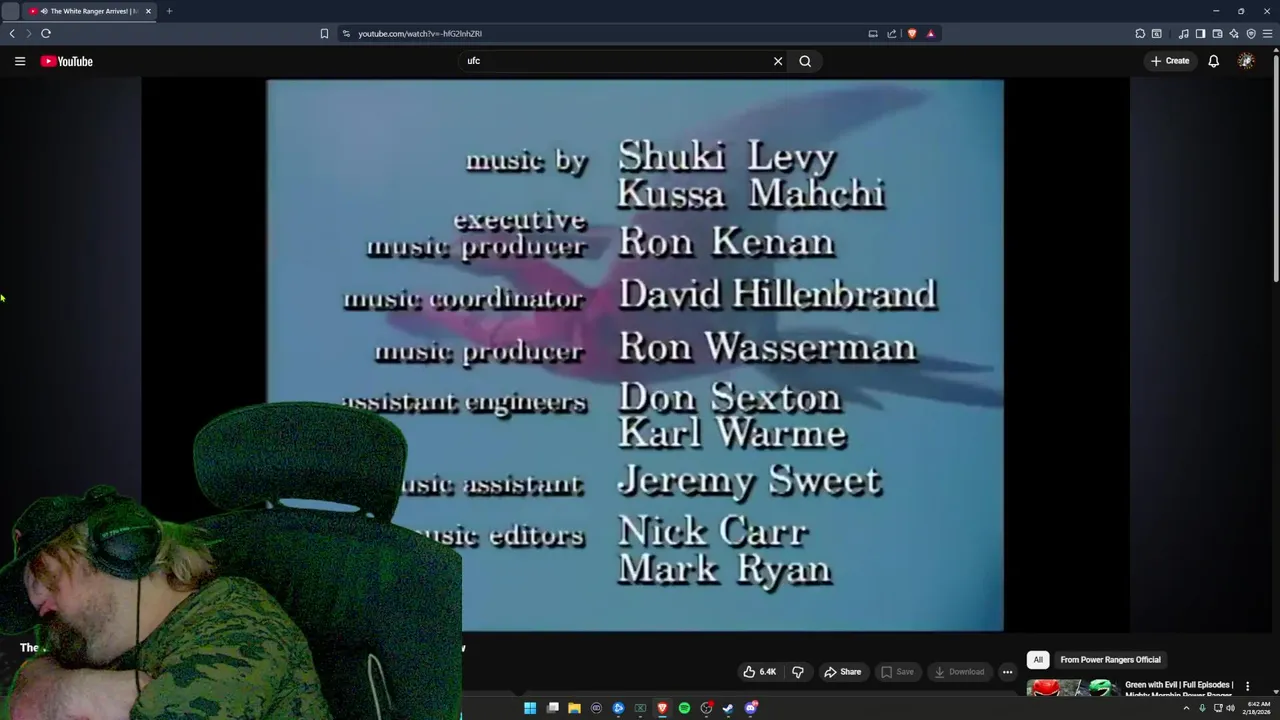Toggle the browser sidebar panel

[x=1201, y=33]
